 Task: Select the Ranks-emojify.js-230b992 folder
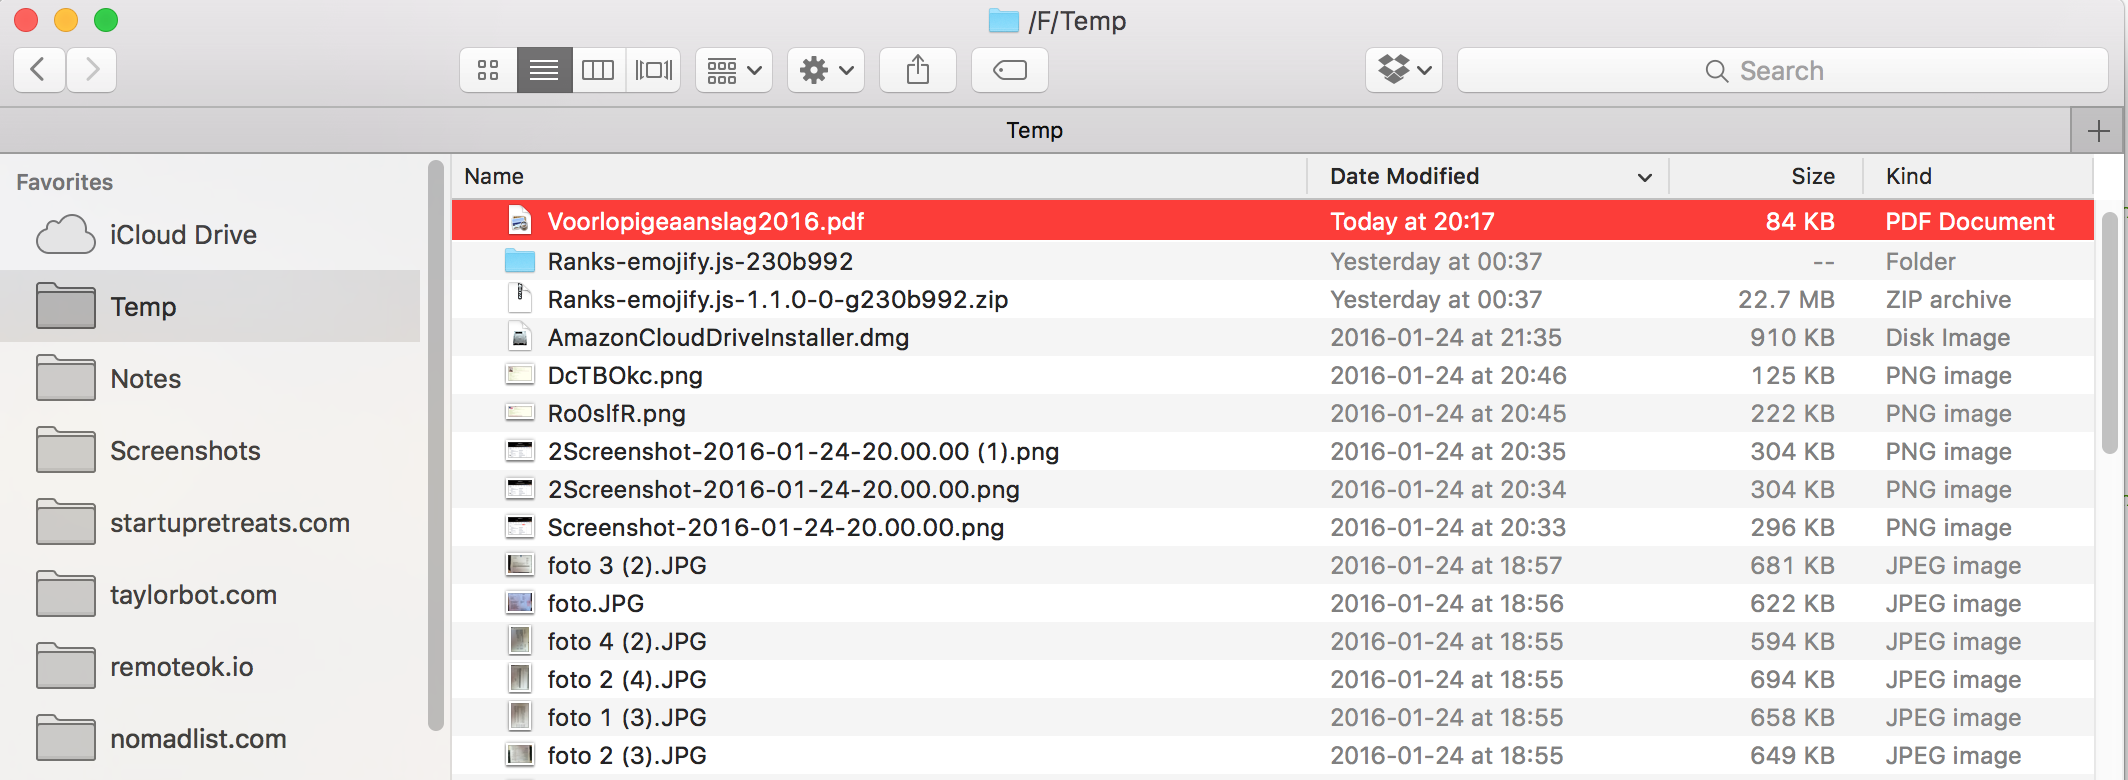pyautogui.click(x=1272, y=261)
